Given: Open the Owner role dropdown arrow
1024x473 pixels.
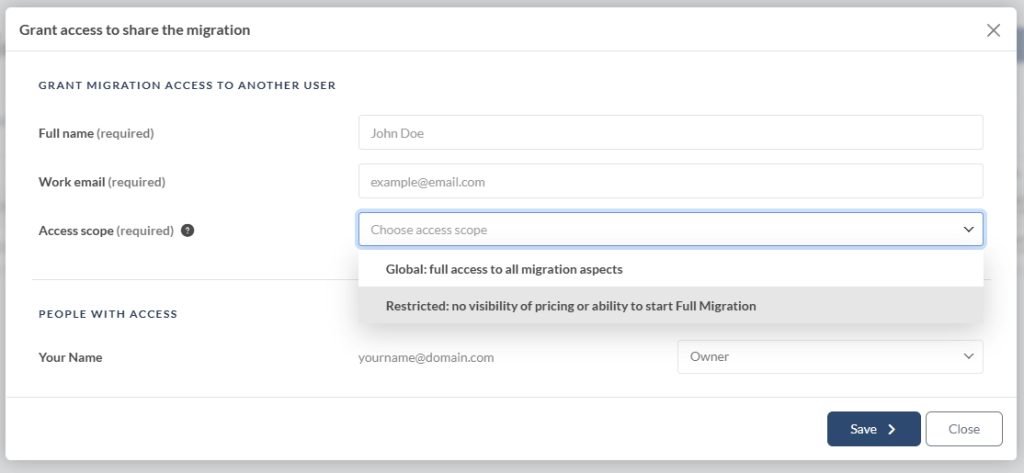Looking at the screenshot, I should 968,357.
